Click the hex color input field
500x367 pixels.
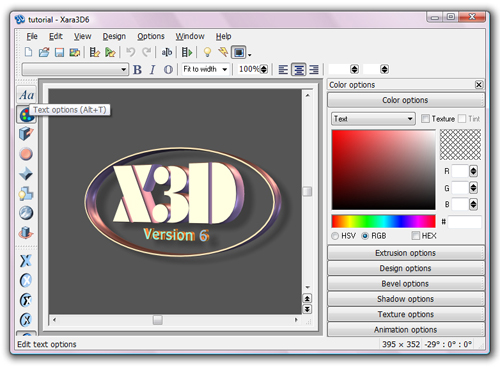click(x=465, y=222)
